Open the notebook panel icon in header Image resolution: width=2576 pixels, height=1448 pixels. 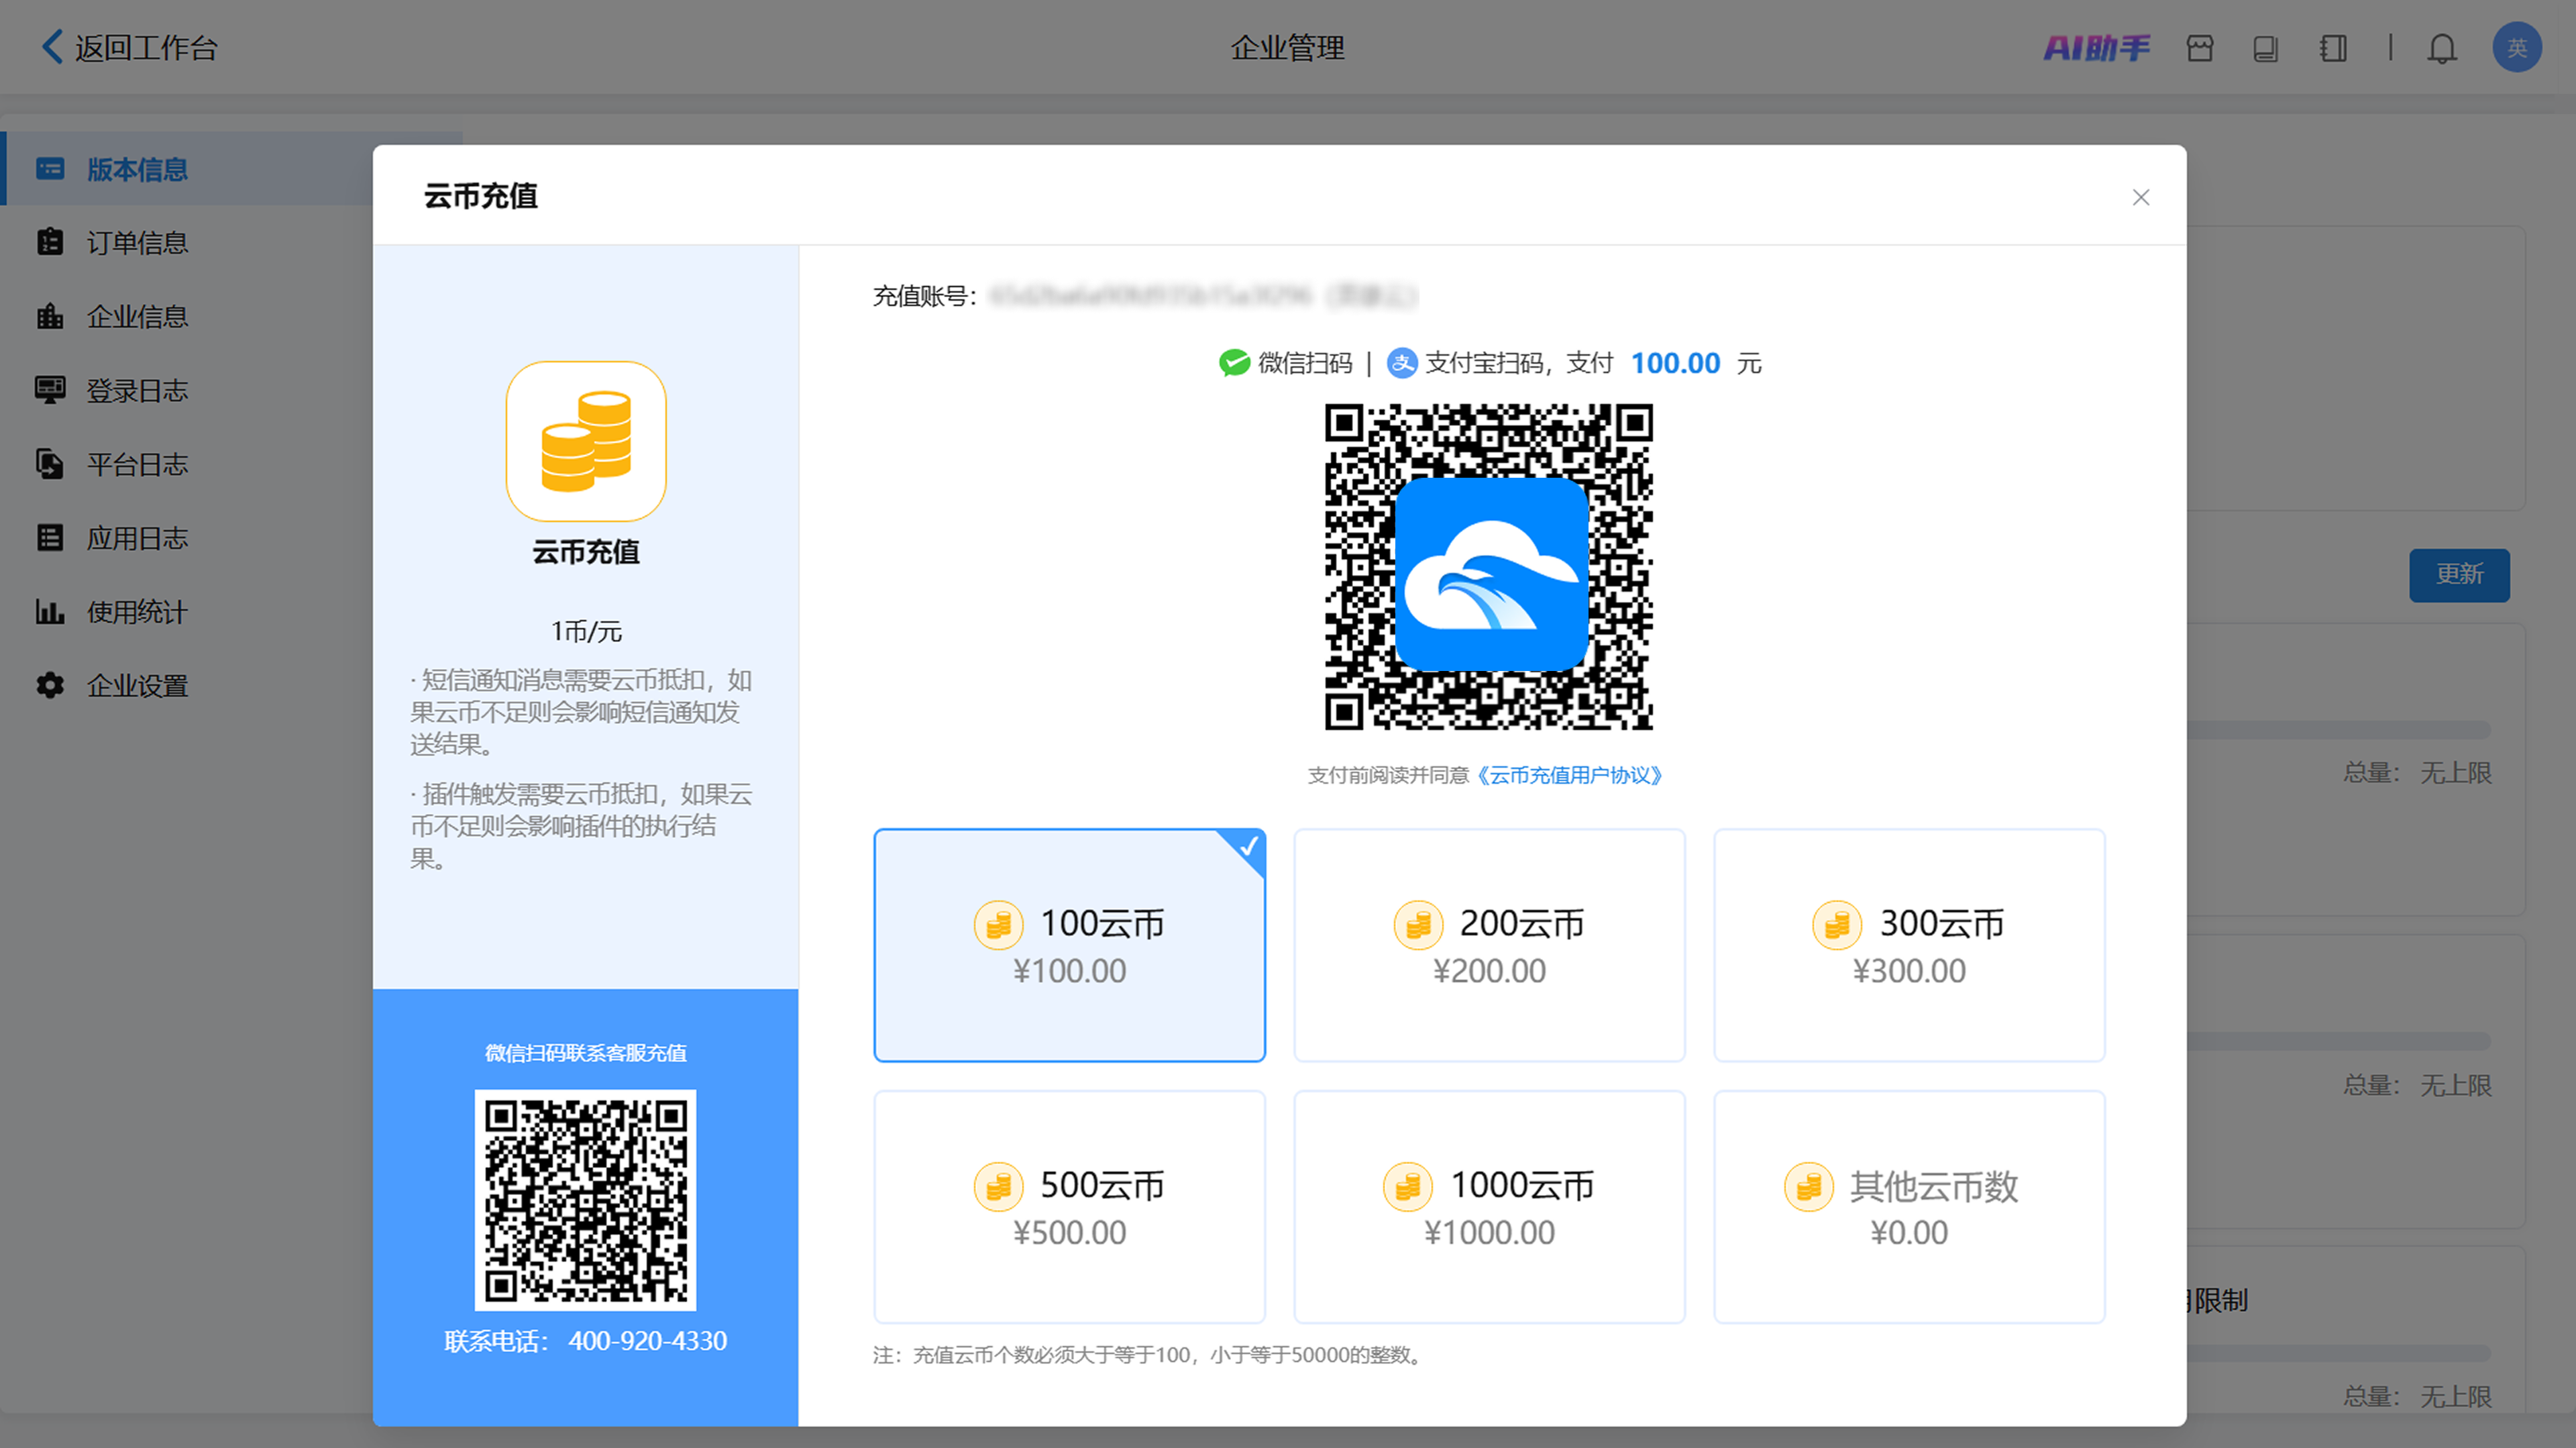coord(2333,48)
